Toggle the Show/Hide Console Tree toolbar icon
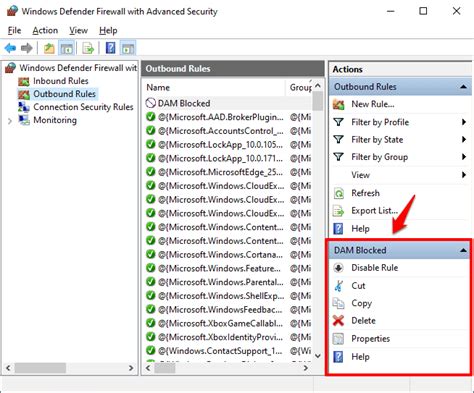Screen dimensions: 474x393 (66, 49)
